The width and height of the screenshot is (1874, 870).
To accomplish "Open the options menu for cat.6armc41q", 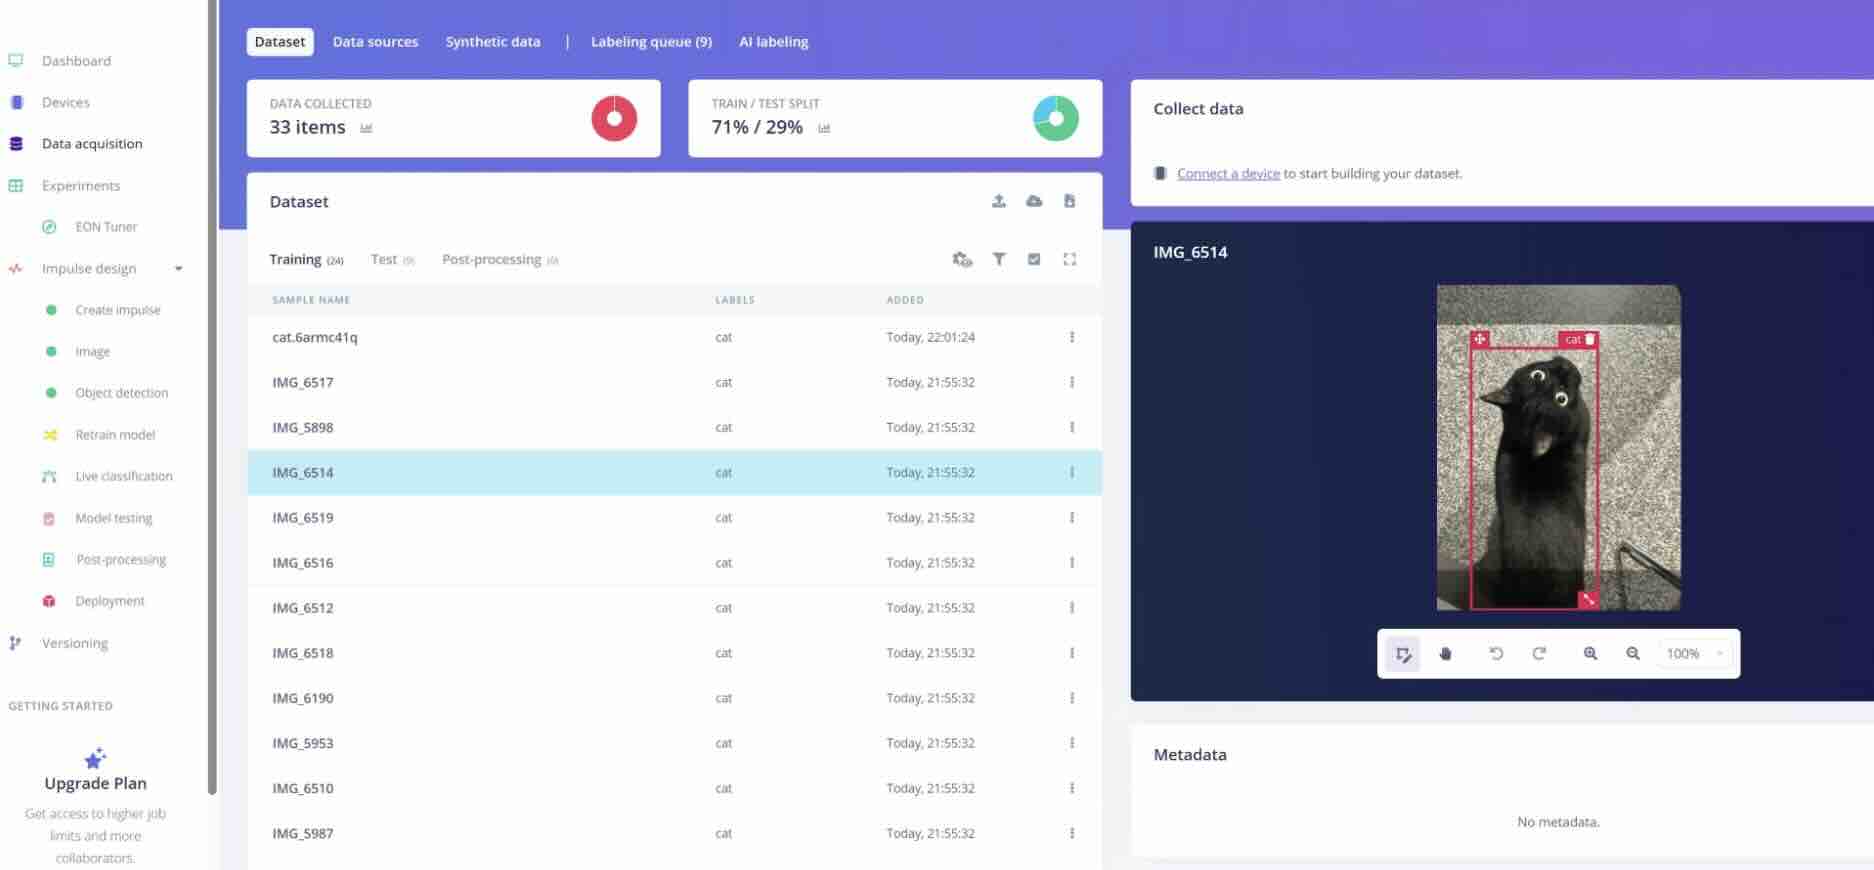I will 1071,337.
